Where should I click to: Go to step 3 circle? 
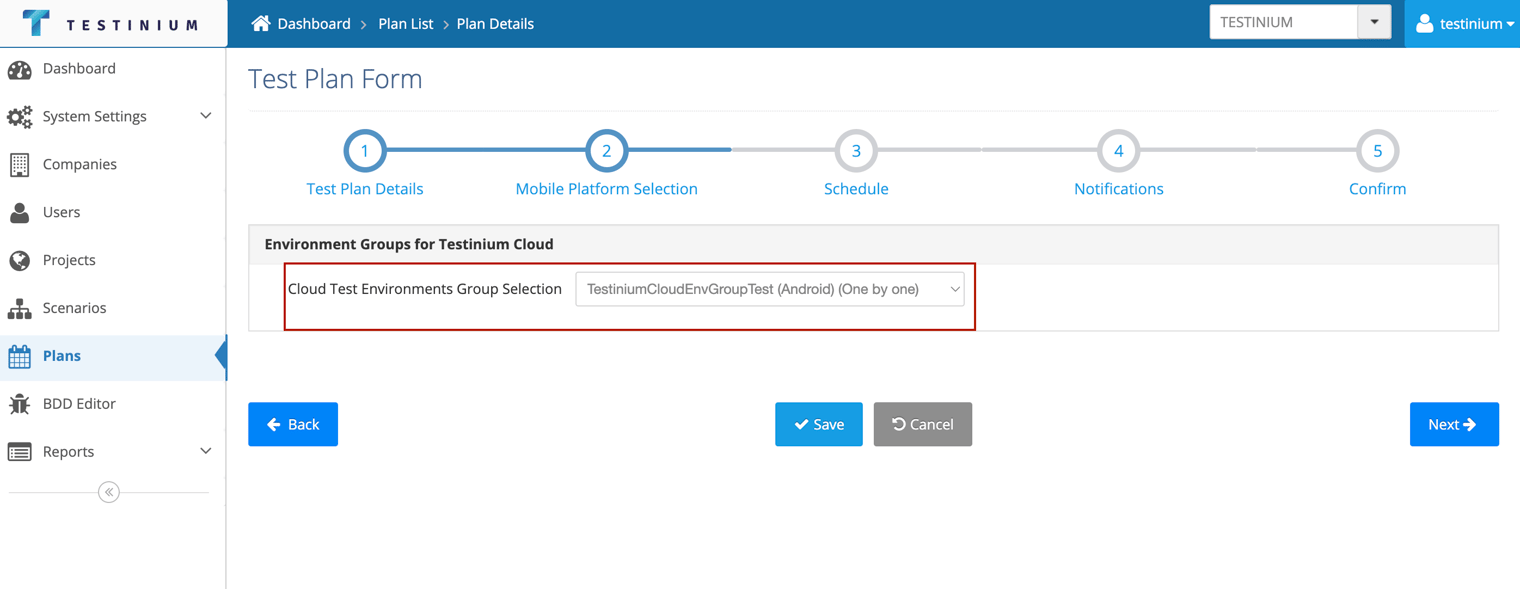856,151
